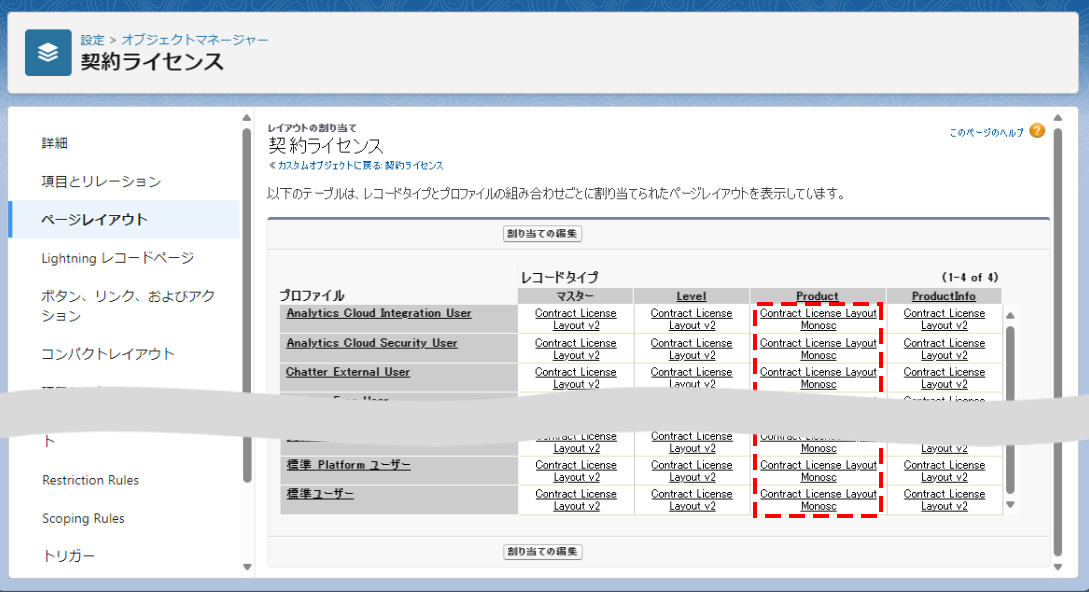The width and height of the screenshot is (1089, 592).
Task: Open Scoping Rules sidebar item
Action: coord(83,518)
